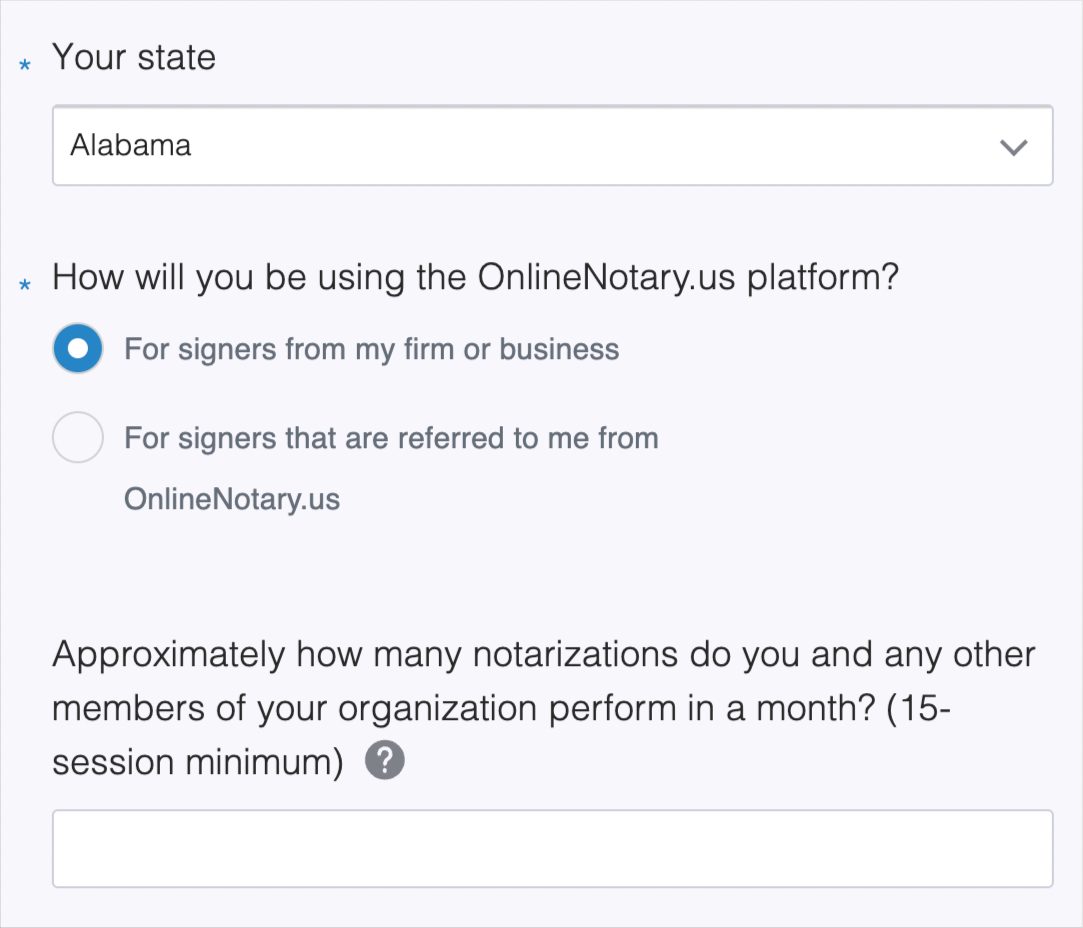Choose the 'referred to me from' label text

[x=390, y=438]
